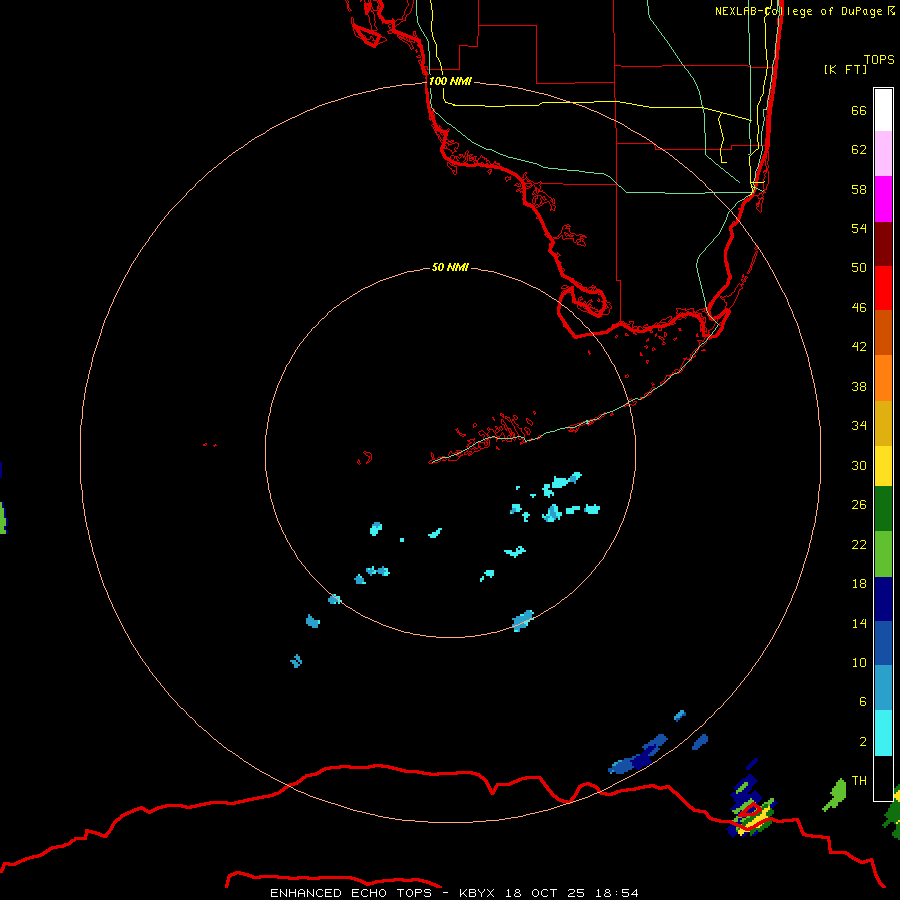The image size is (900, 900).
Task: Click the bright red legend swatch
Action: click(883, 288)
